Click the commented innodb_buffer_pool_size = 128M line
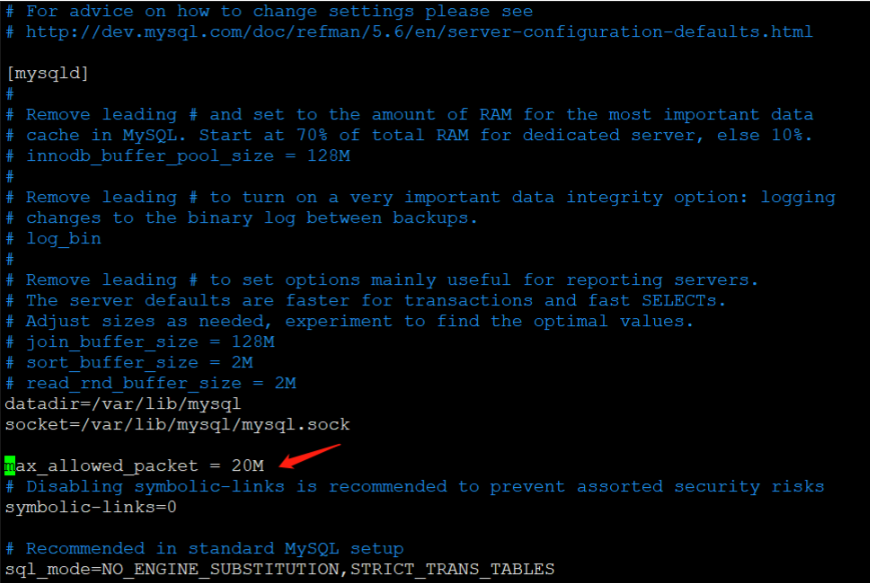 tap(178, 156)
